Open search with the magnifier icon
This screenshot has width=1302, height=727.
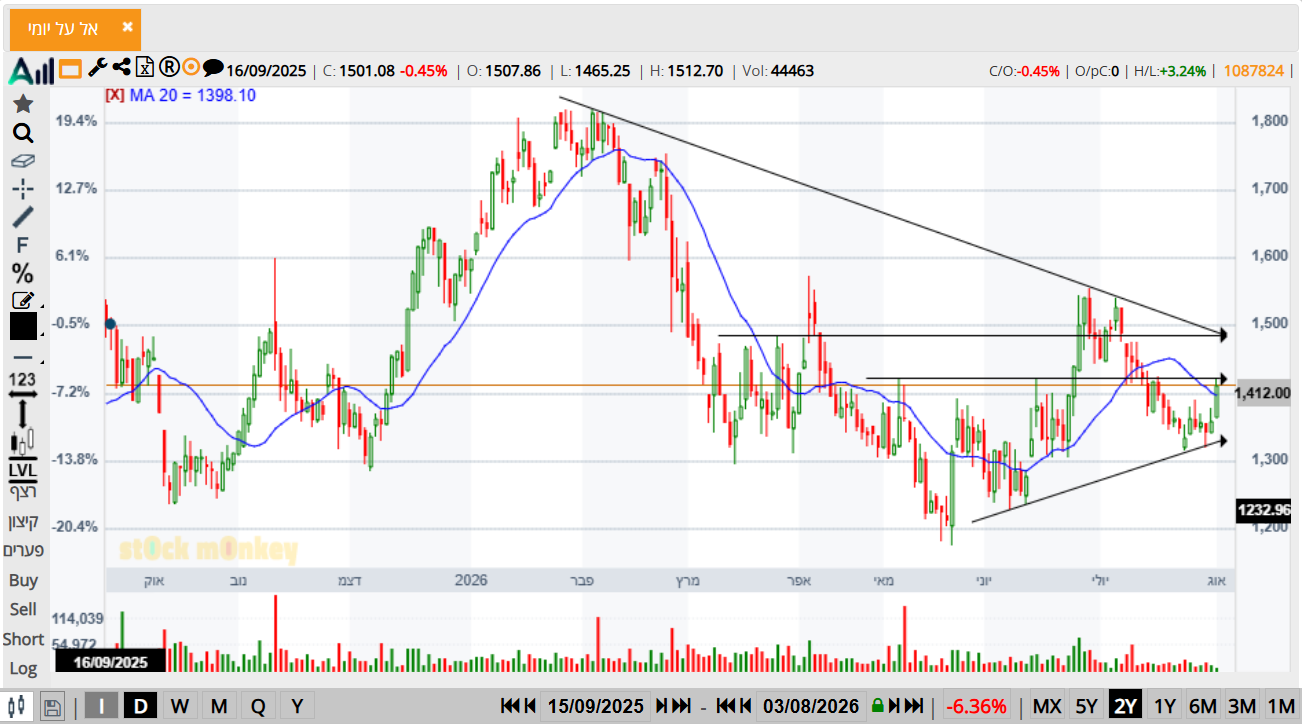pos(23,133)
